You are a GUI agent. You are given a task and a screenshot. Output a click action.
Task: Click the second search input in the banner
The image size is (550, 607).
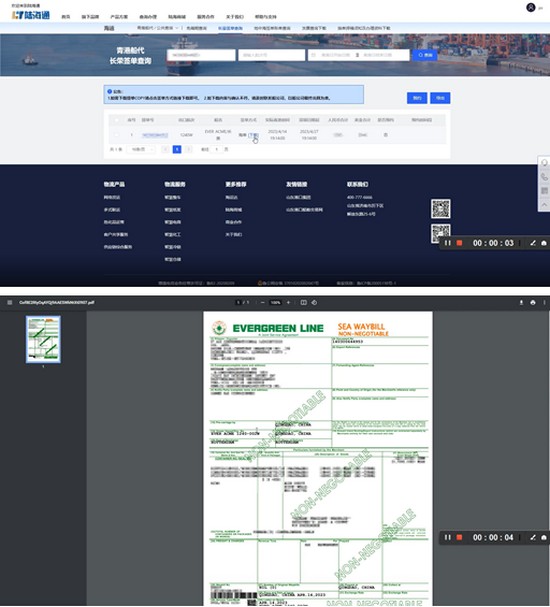coord(272,55)
